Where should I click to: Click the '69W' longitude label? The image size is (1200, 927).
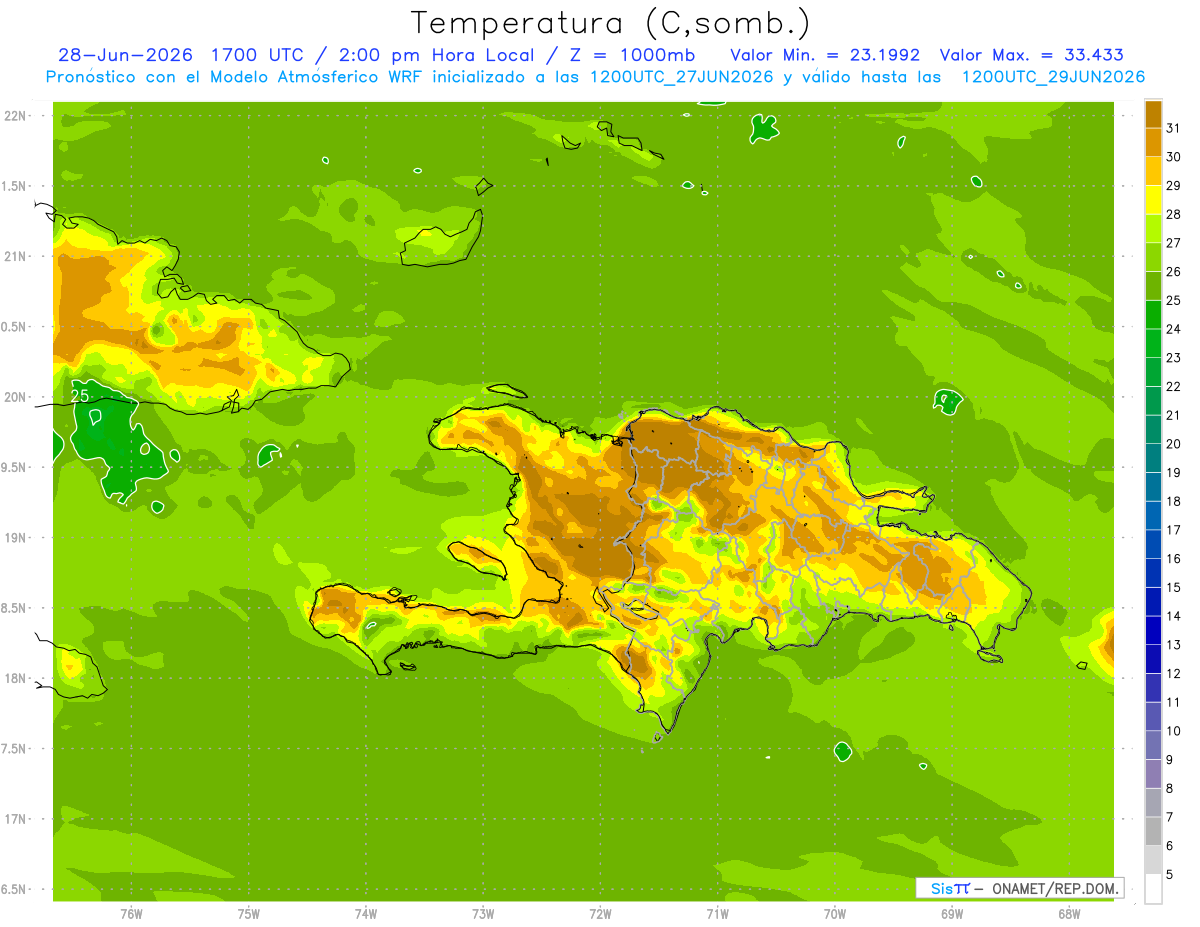952,913
